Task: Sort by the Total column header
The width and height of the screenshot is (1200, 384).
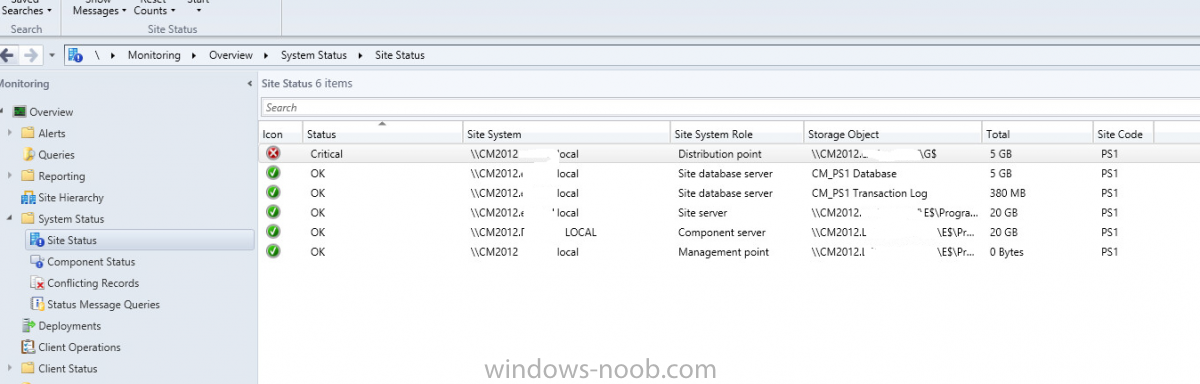Action: click(1037, 134)
